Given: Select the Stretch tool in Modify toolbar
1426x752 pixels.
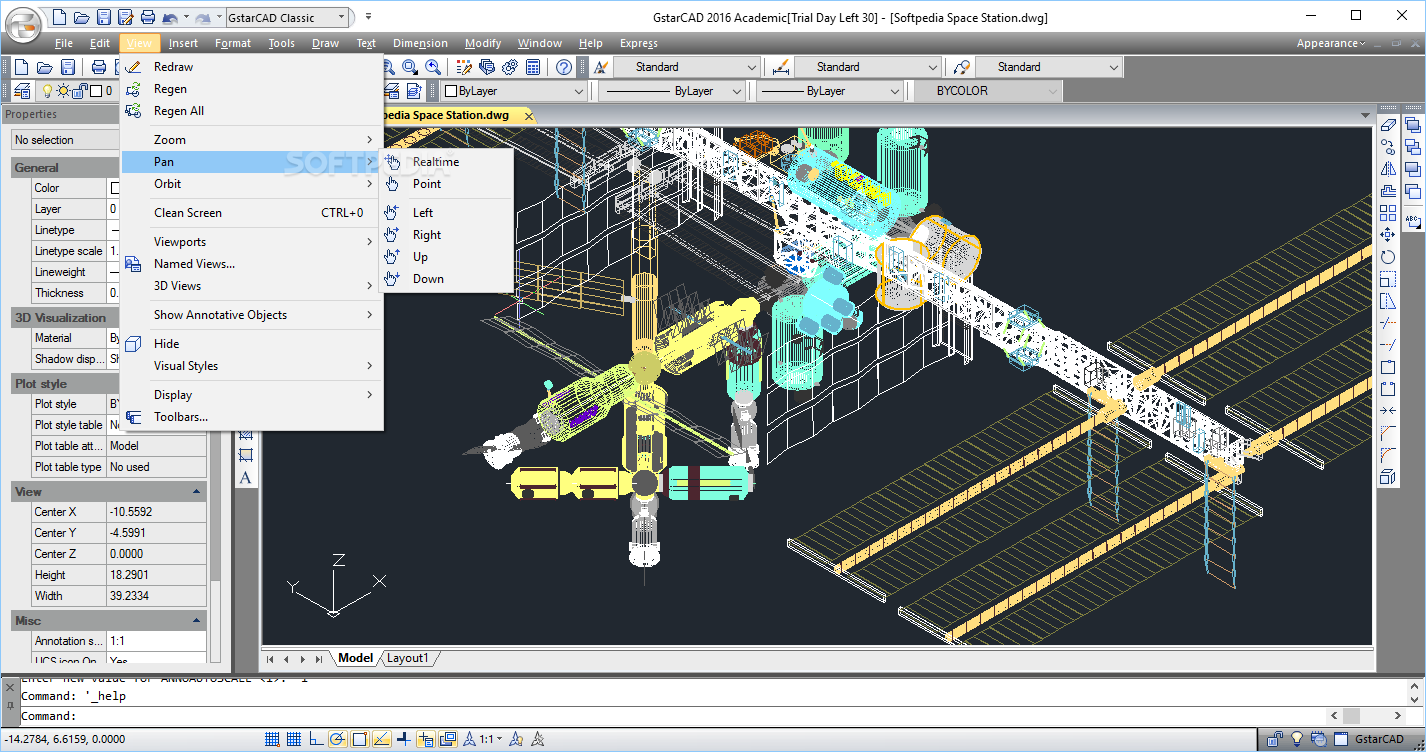Looking at the screenshot, I should (x=1387, y=301).
